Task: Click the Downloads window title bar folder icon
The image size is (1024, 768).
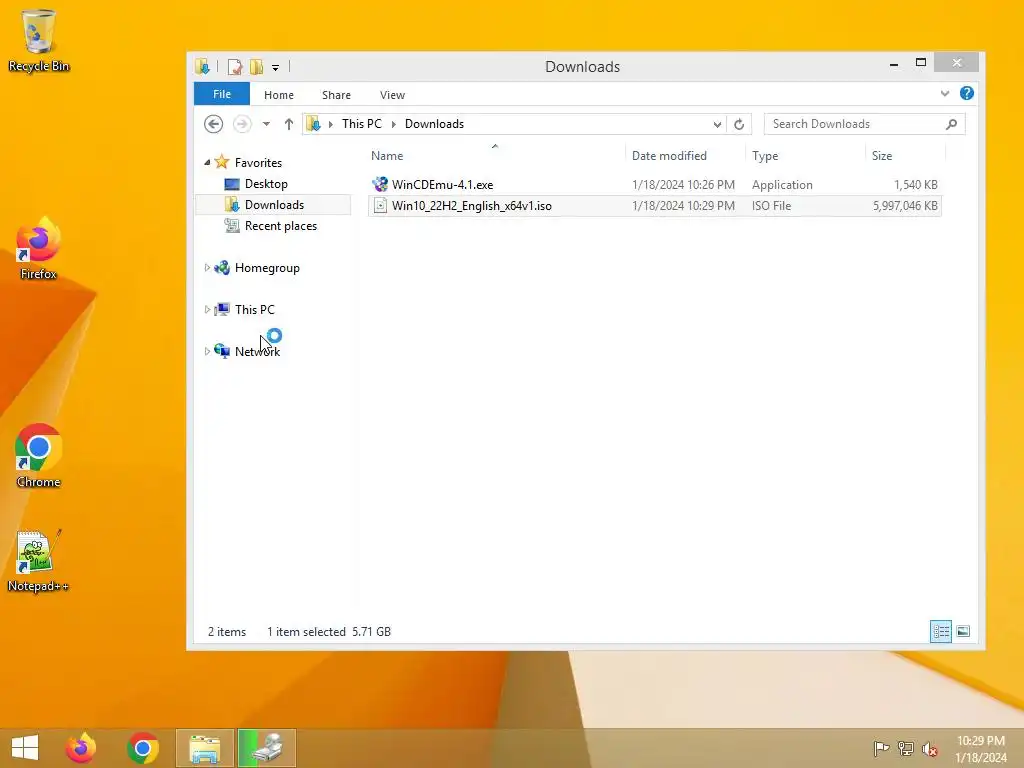Action: click(x=202, y=67)
